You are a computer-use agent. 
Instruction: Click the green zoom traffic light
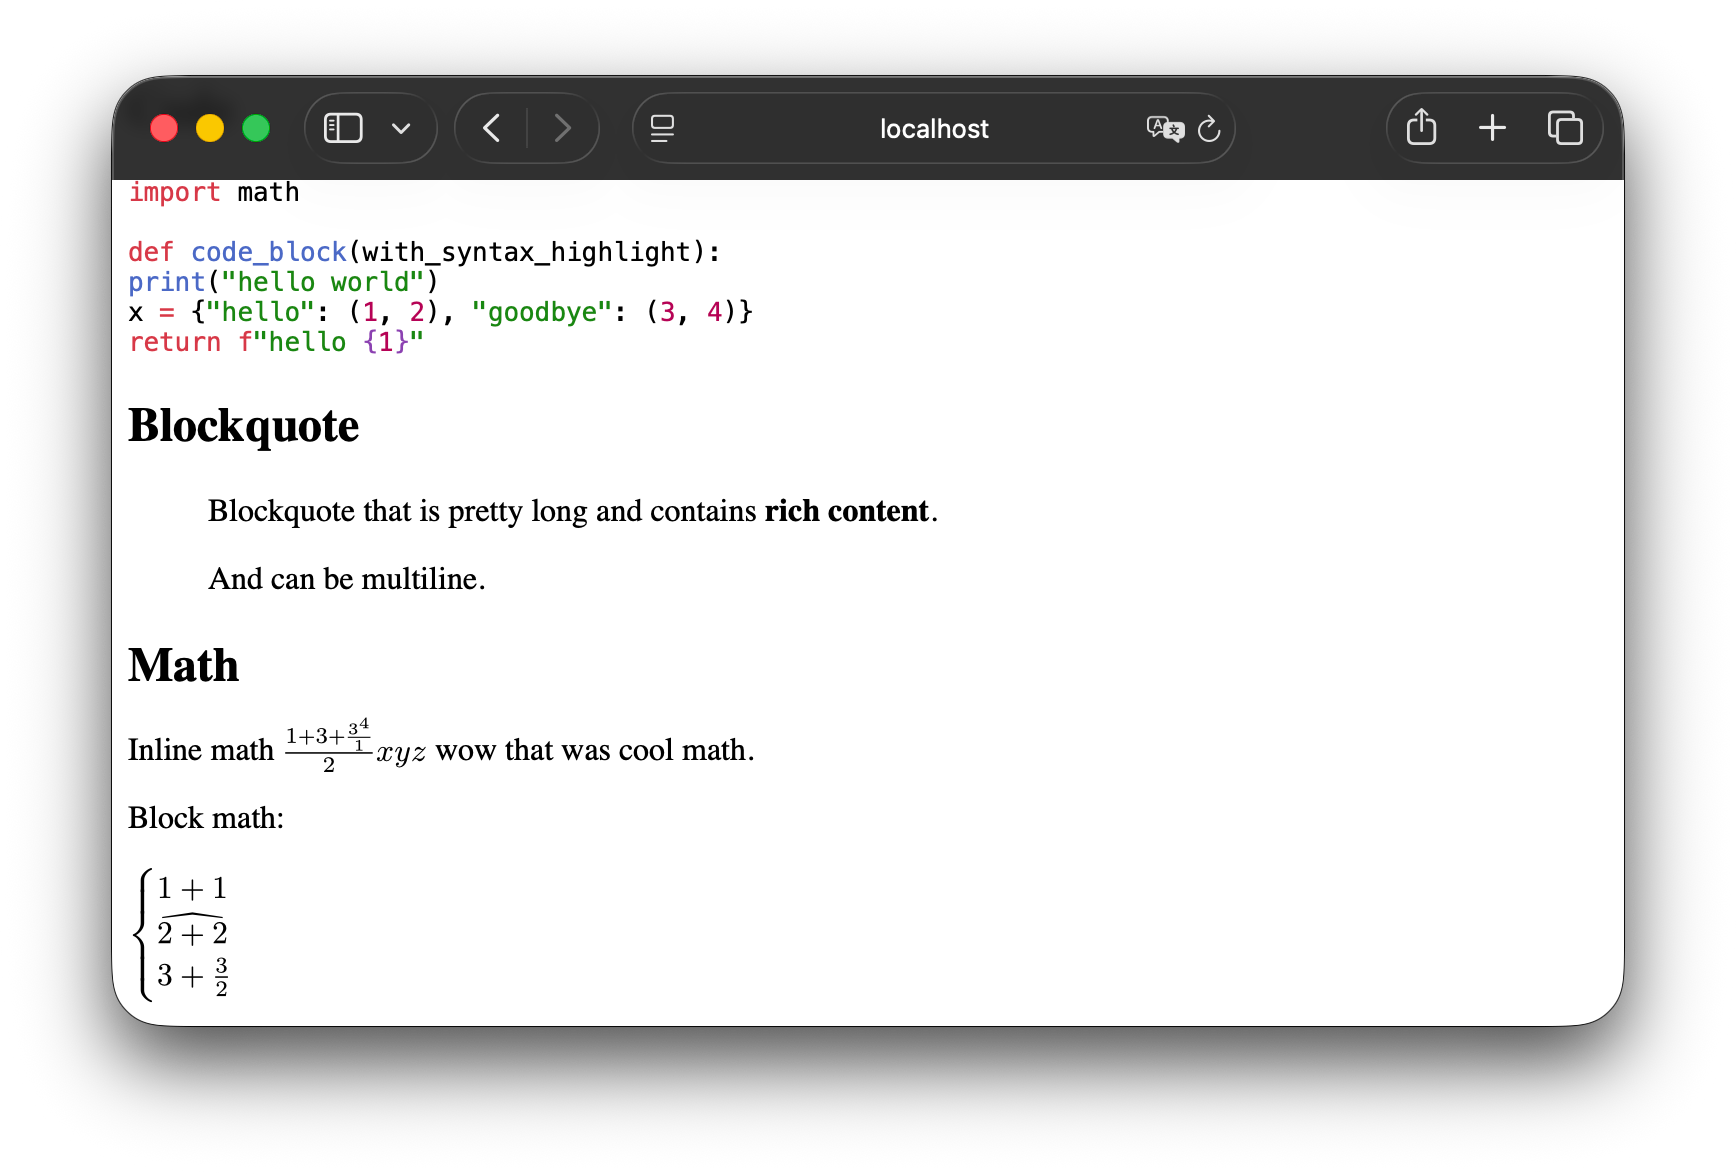(x=256, y=128)
